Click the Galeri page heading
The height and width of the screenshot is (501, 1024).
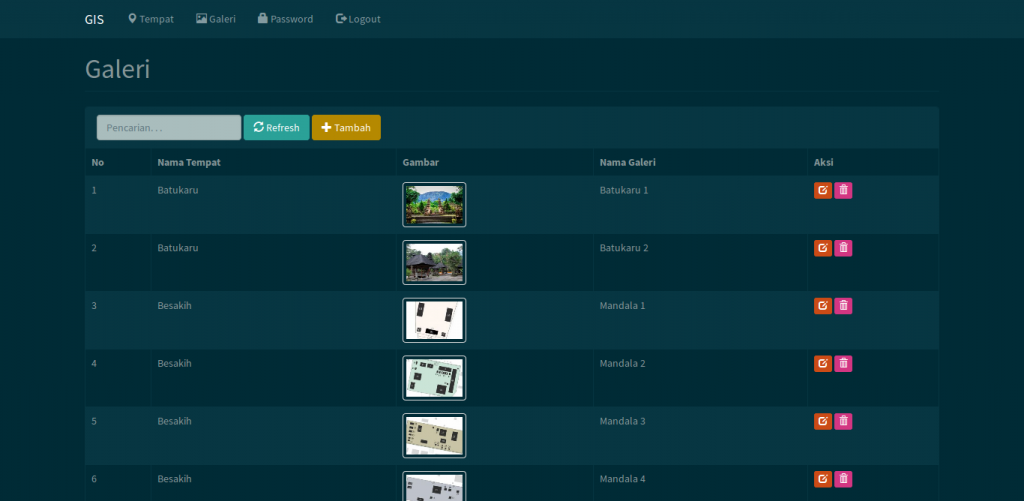point(118,69)
